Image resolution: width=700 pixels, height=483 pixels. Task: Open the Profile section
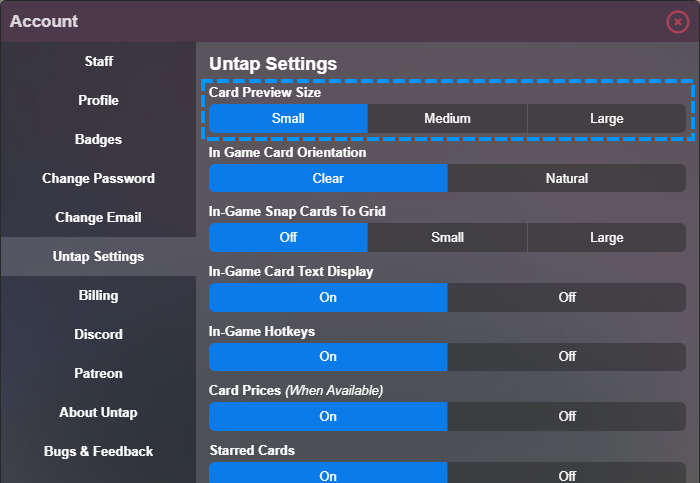(98, 100)
